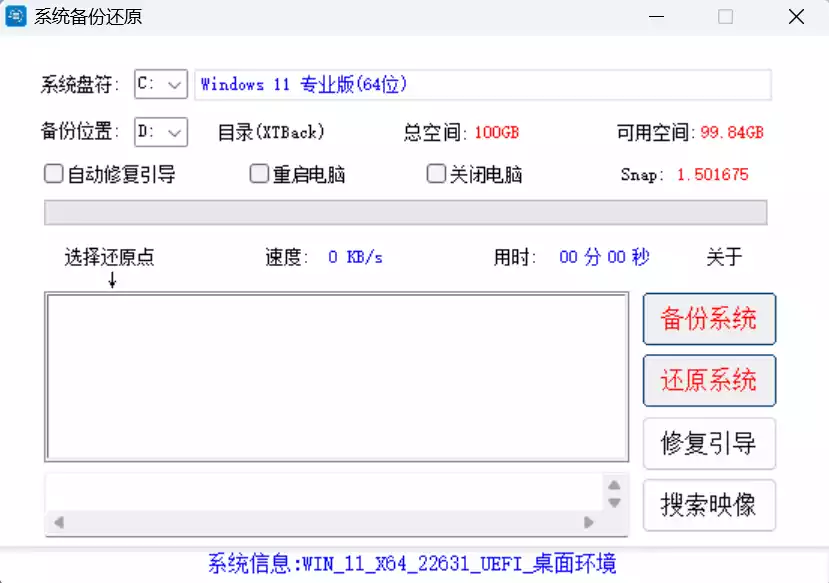Click the 还原系统 button
This screenshot has height=583, width=829.
(709, 381)
